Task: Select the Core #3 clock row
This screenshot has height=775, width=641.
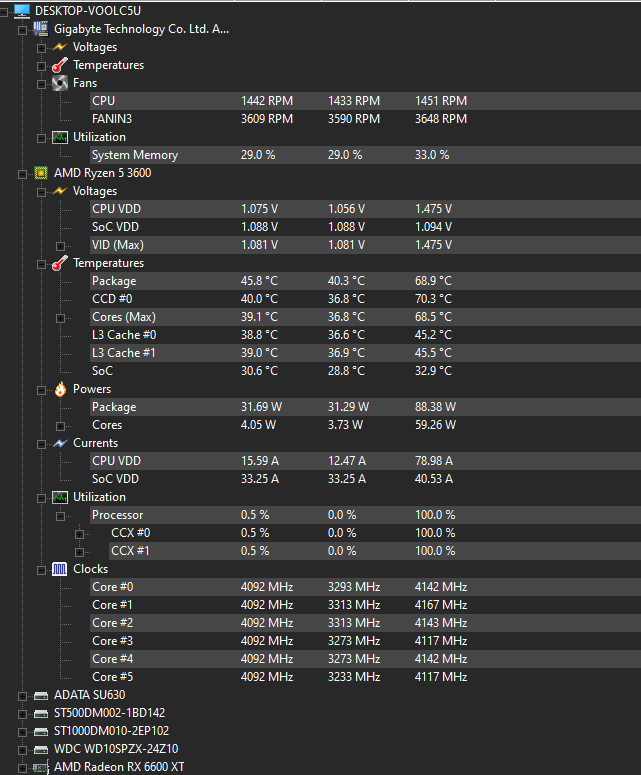Action: click(365, 641)
